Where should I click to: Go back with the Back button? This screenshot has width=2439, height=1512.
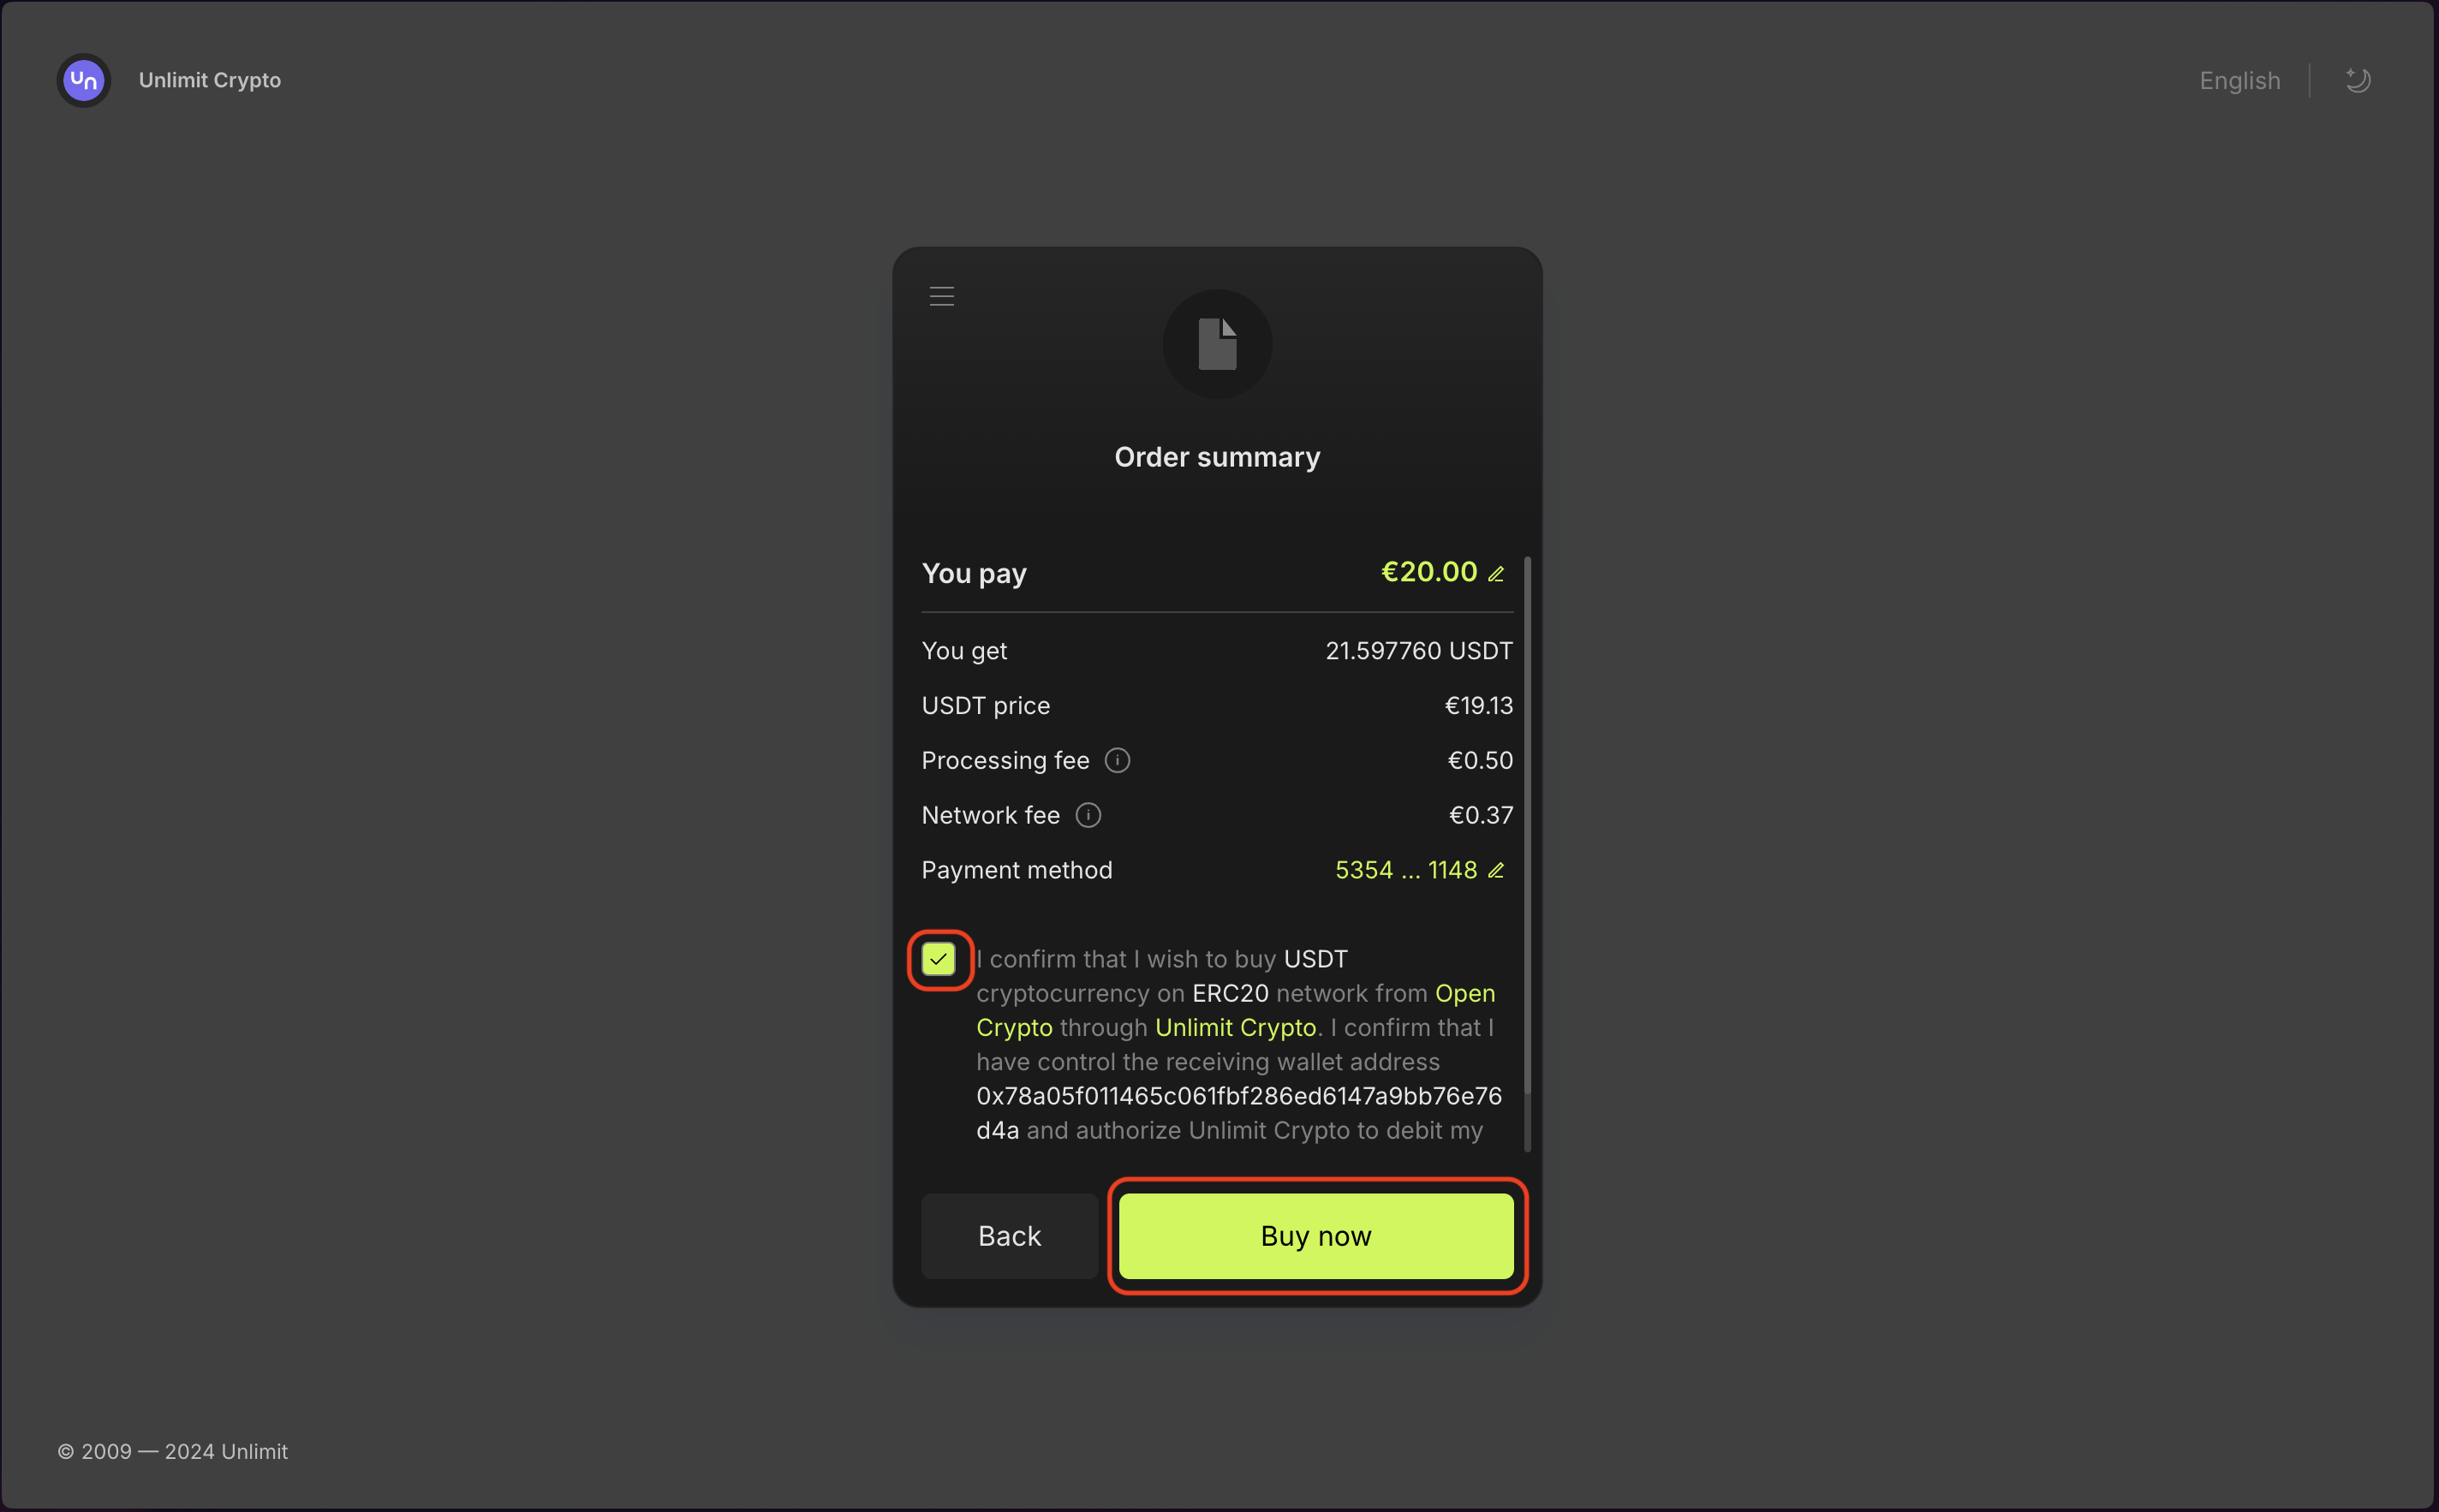pos(1009,1236)
